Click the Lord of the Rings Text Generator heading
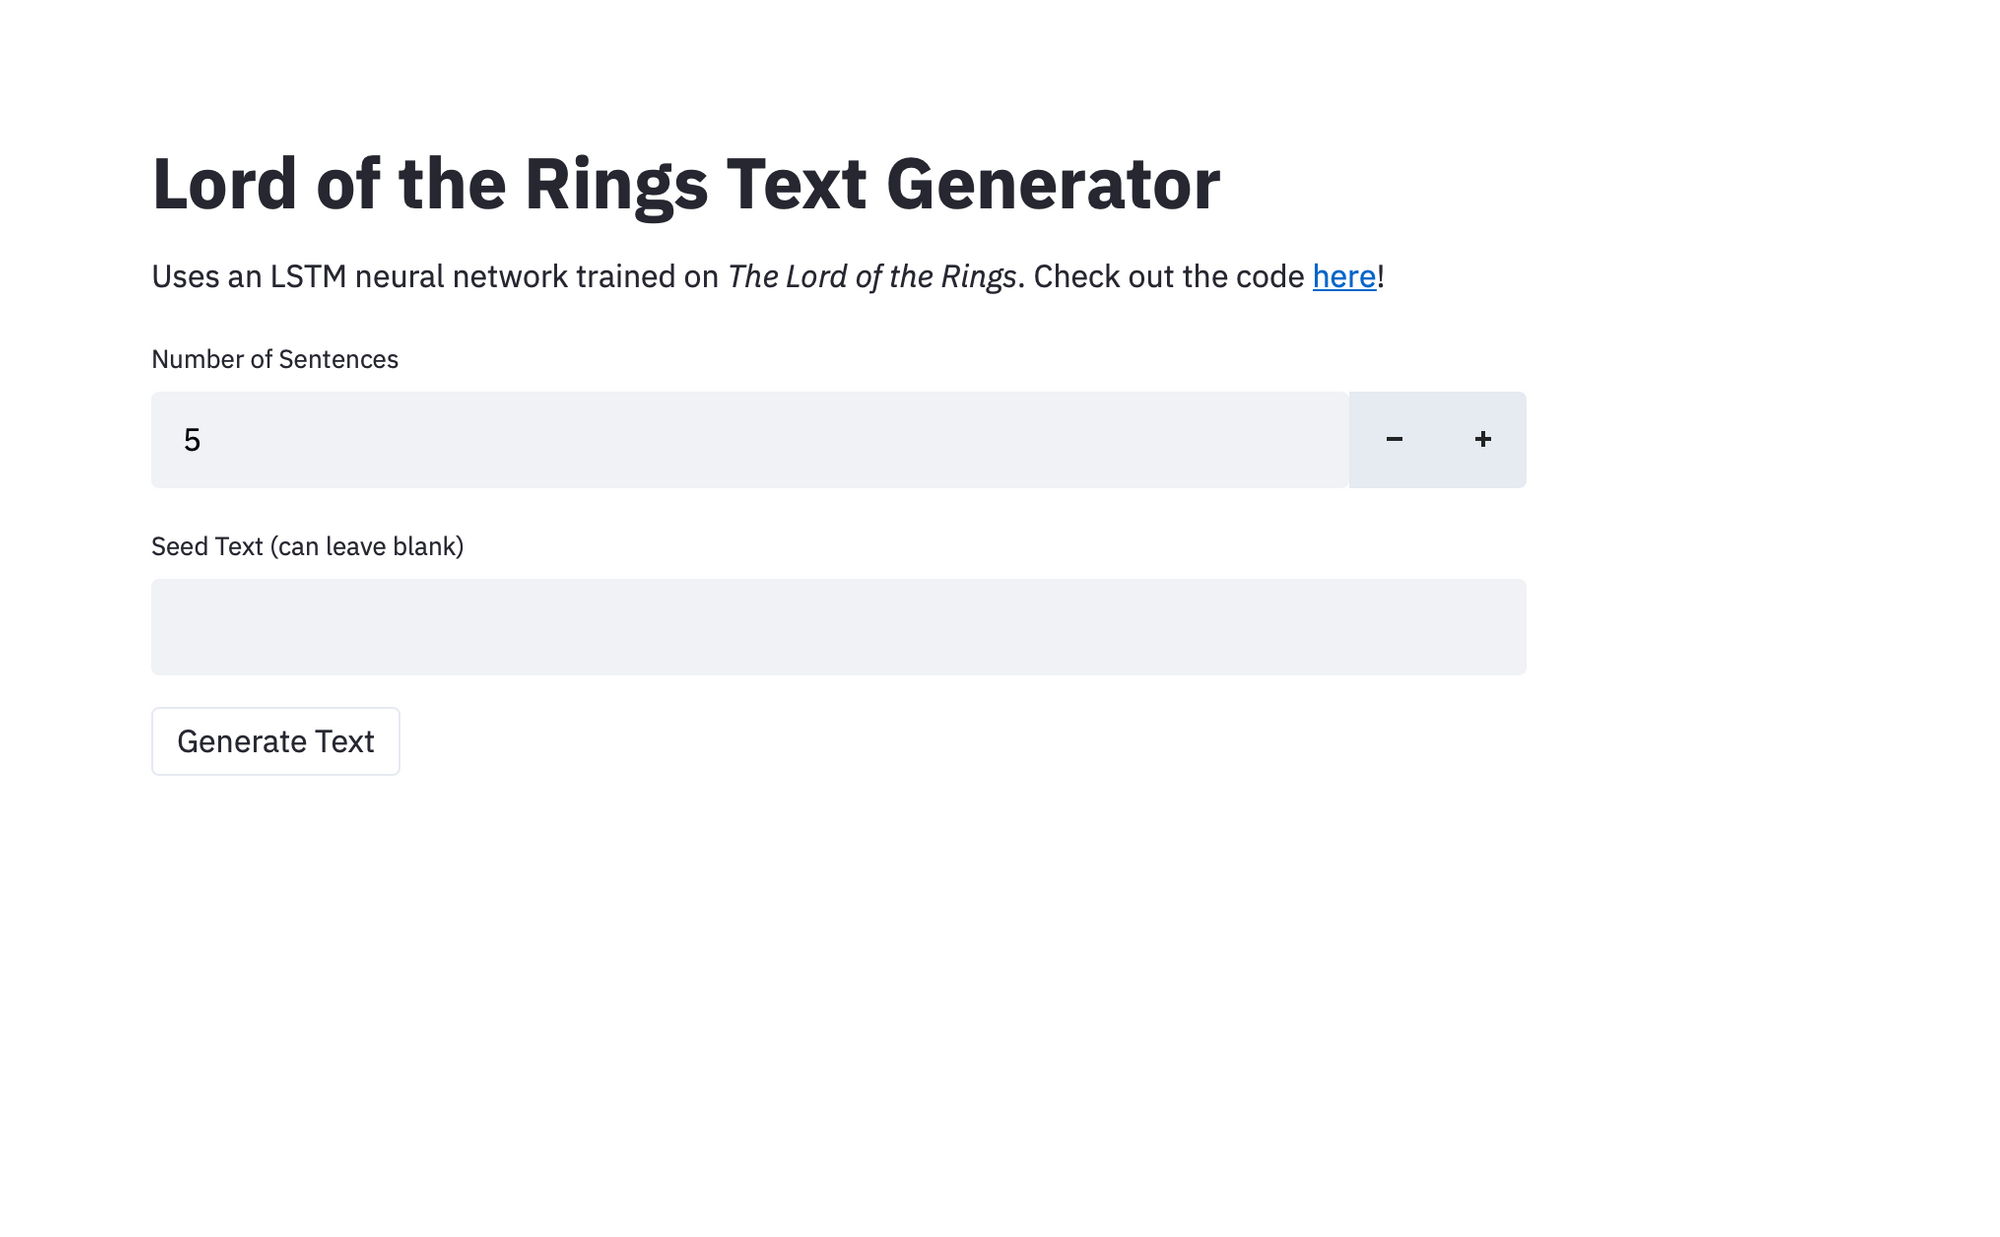The image size is (2000, 1237). click(x=685, y=185)
